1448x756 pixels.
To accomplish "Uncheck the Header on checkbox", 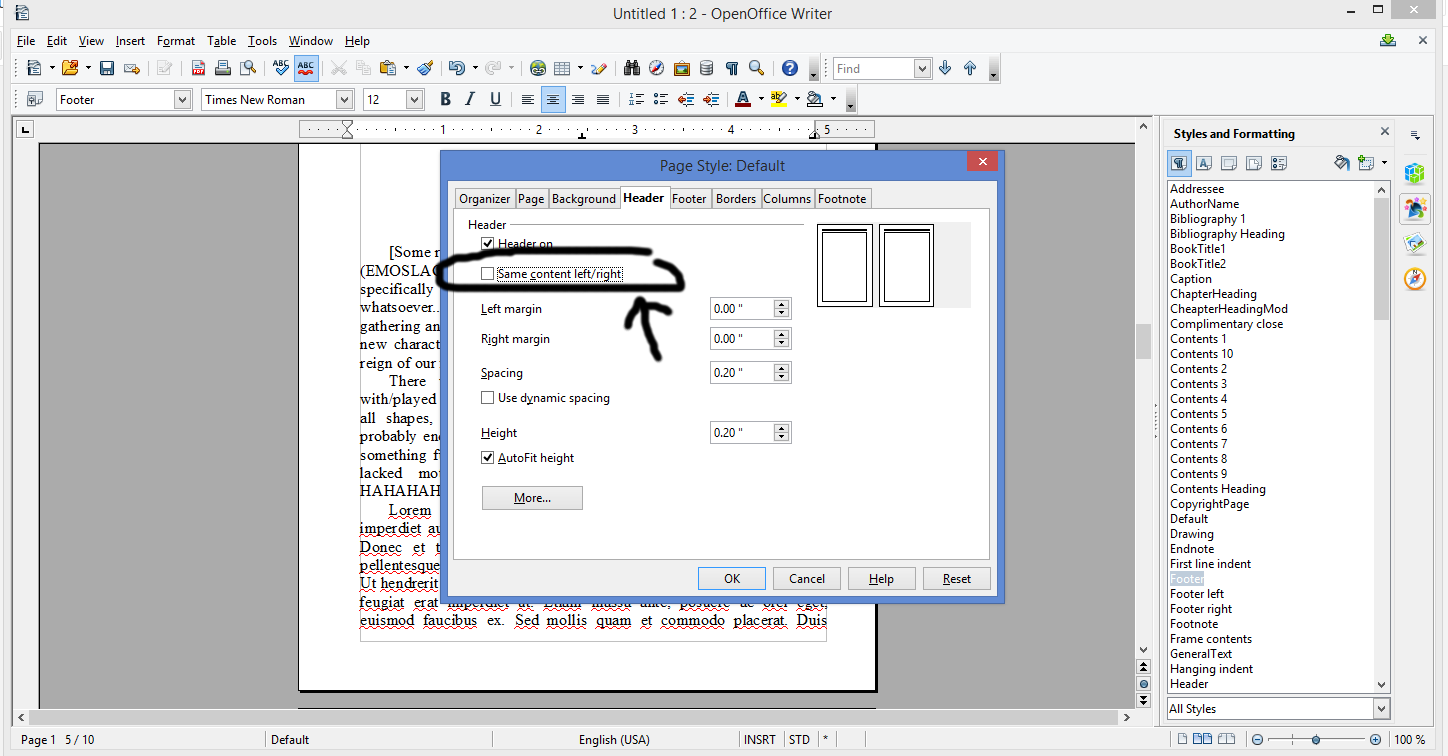I will [487, 244].
